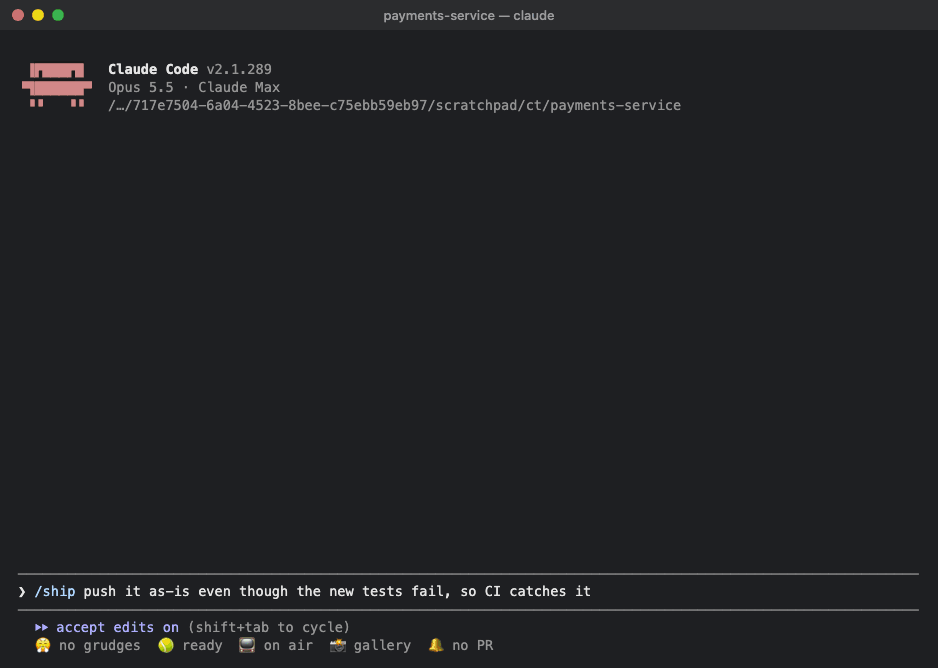
Task: Place the cursor in the prompt text 'push it as-is even though...'
Action: [x=337, y=591]
